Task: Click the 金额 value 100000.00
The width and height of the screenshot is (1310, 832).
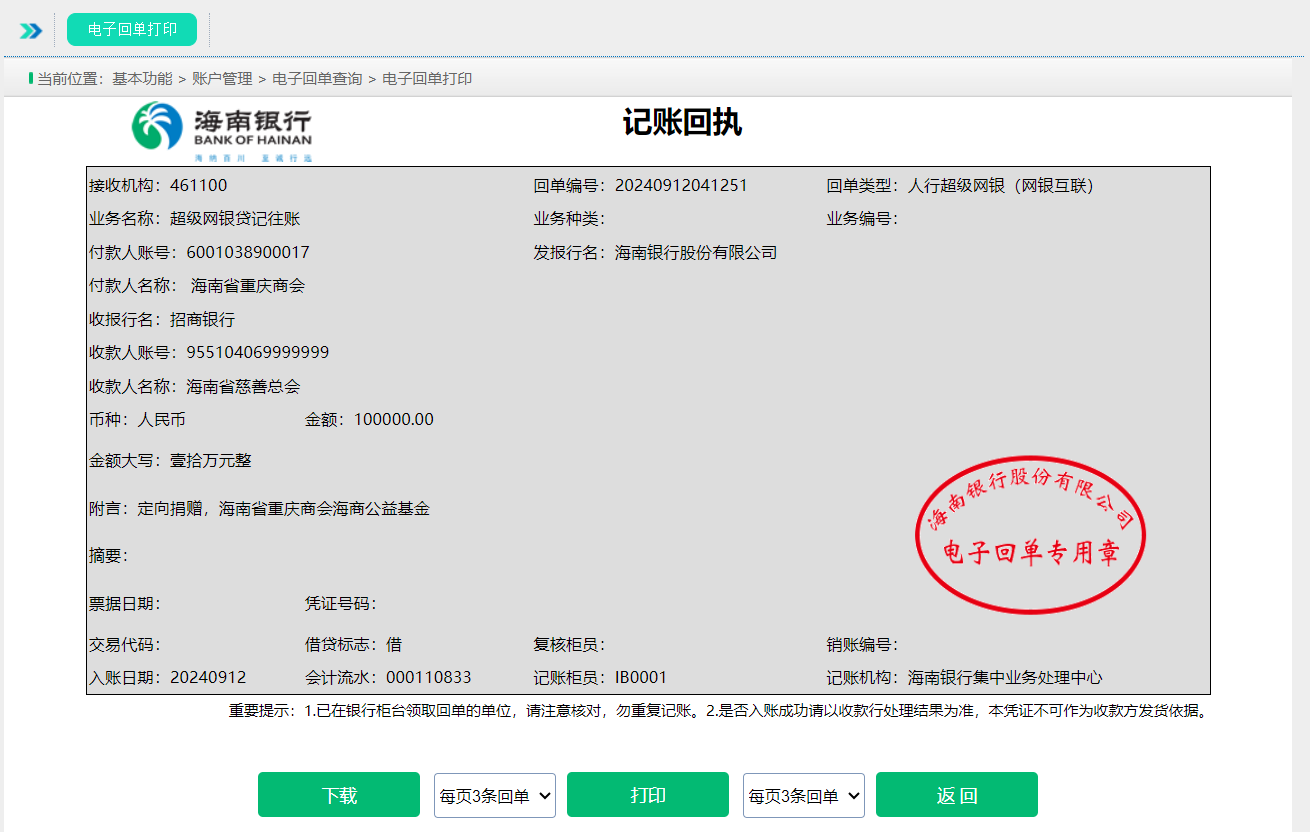Action: tap(394, 420)
